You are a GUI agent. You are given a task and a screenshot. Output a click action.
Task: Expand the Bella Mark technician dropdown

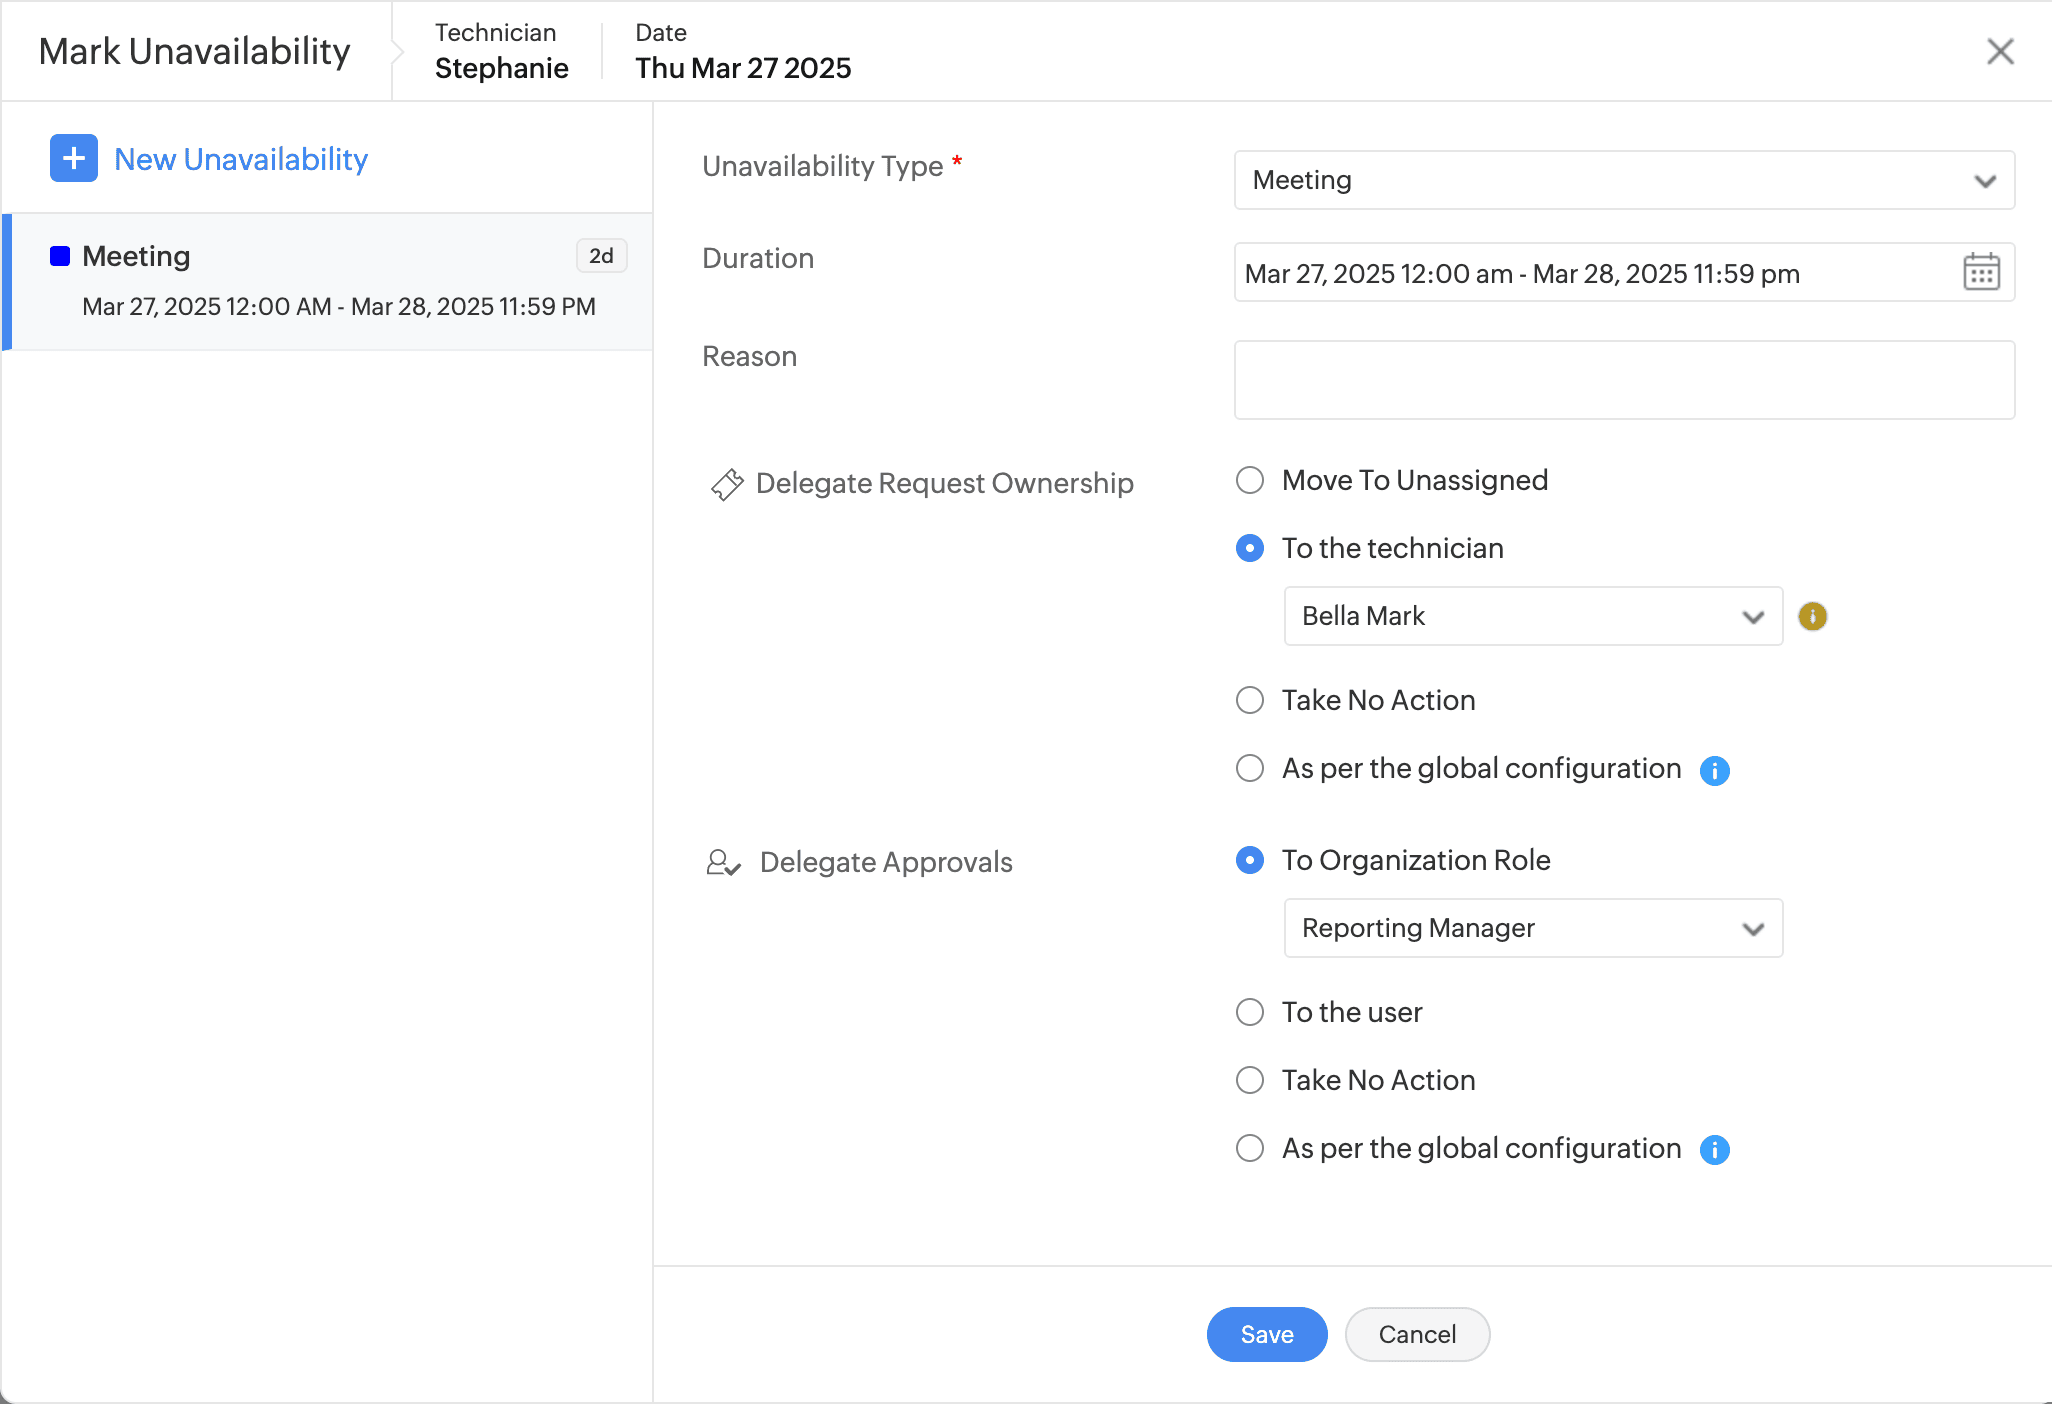pos(1532,616)
